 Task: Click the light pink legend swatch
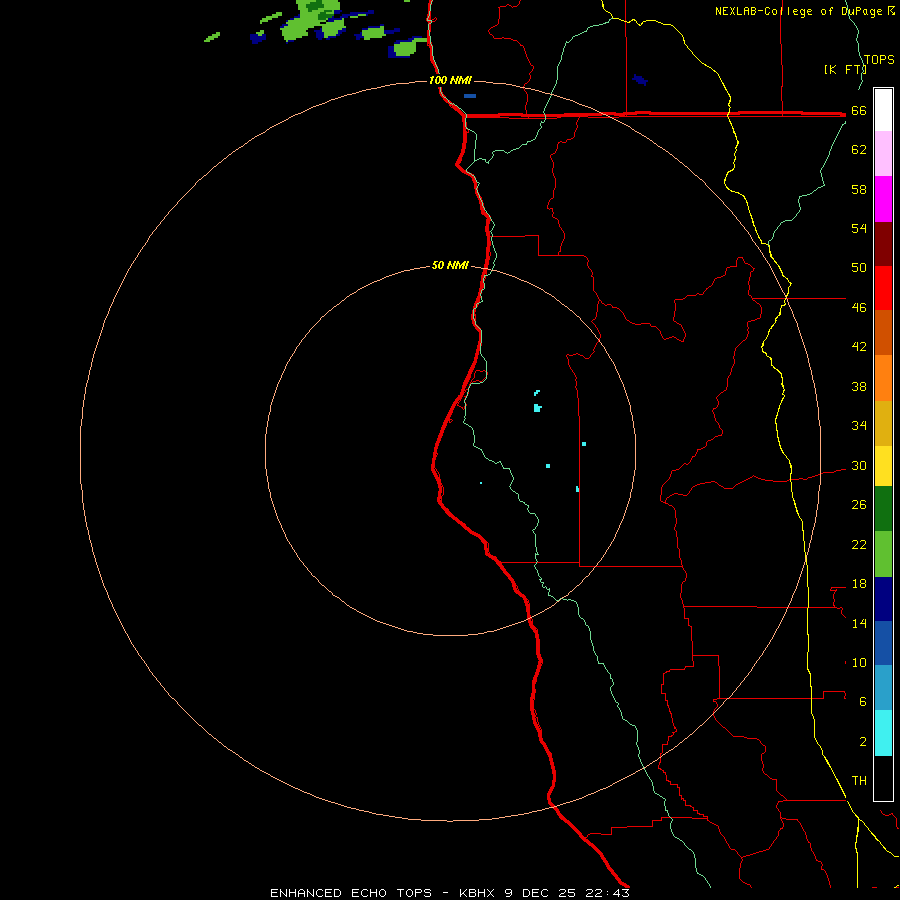[x=883, y=153]
